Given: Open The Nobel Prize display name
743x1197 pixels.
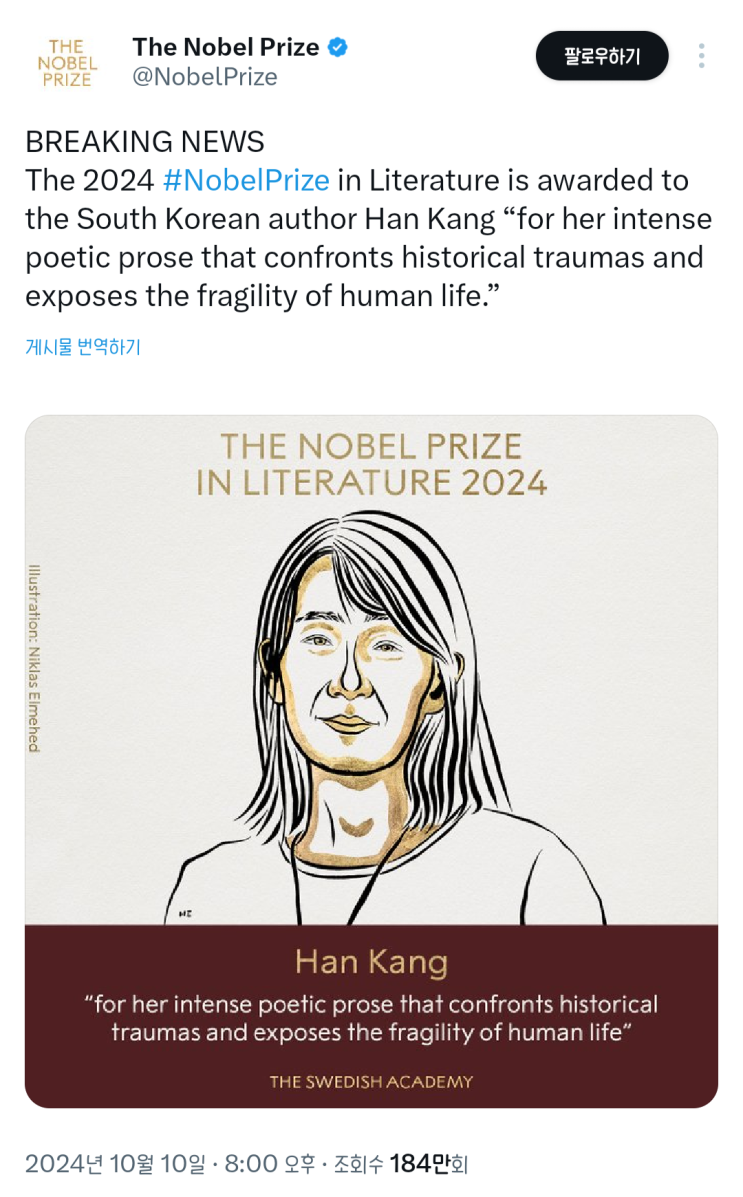Looking at the screenshot, I should 226,47.
